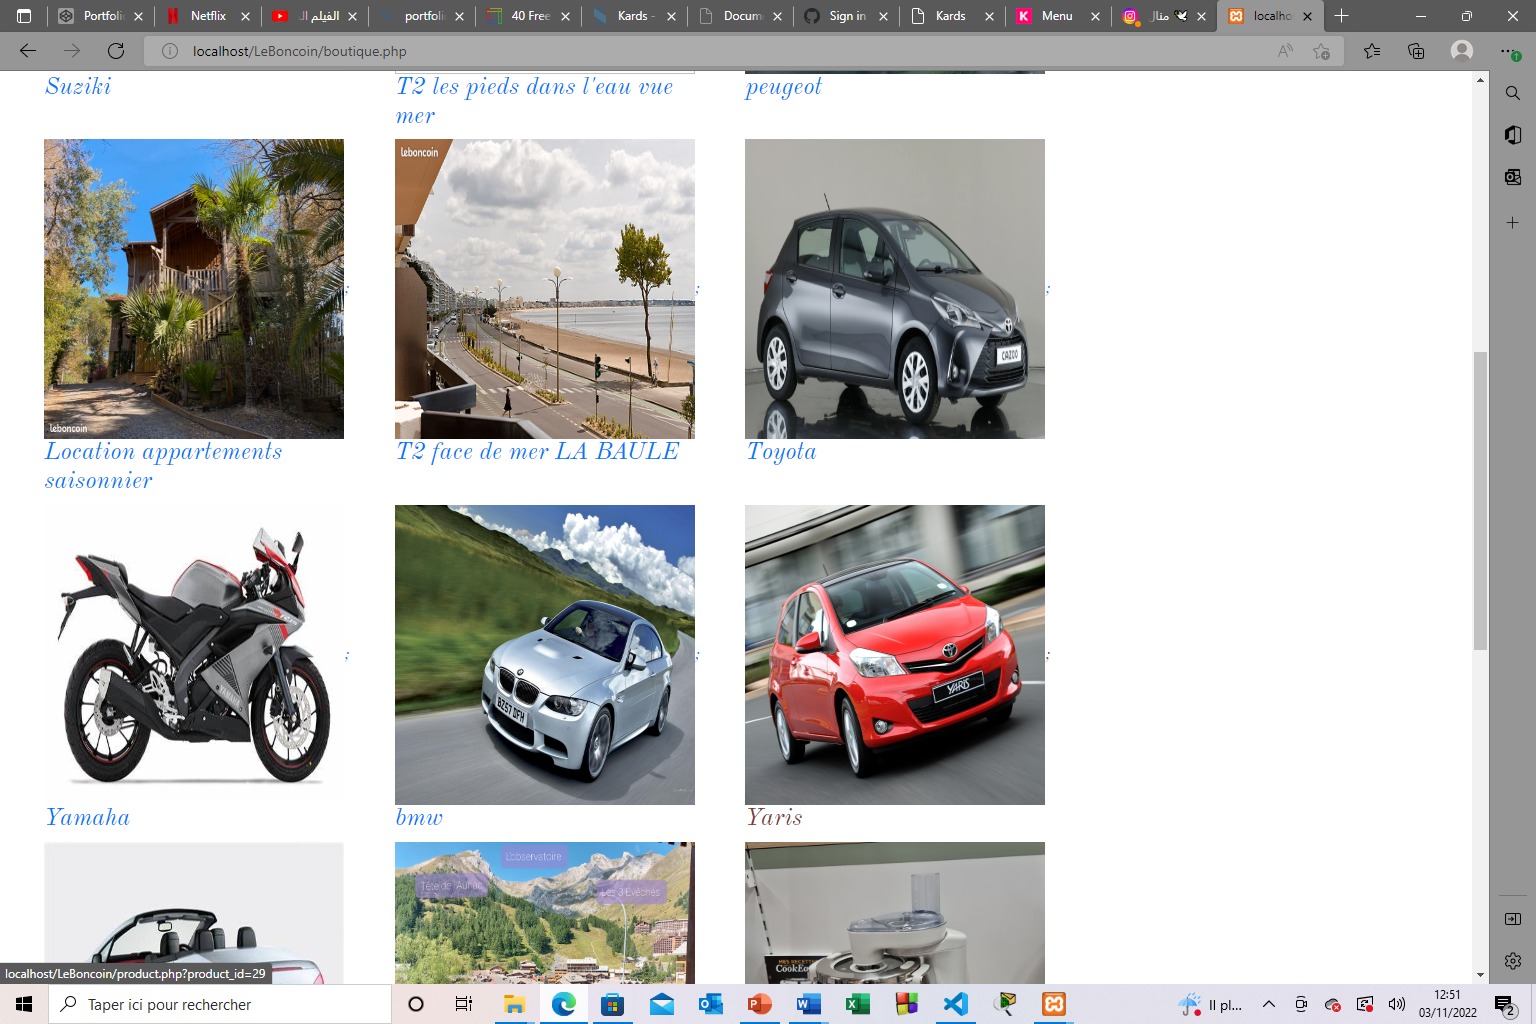Screen dimensions: 1536x1024
Task: Switch to the Netflix tab
Action: coord(207,16)
